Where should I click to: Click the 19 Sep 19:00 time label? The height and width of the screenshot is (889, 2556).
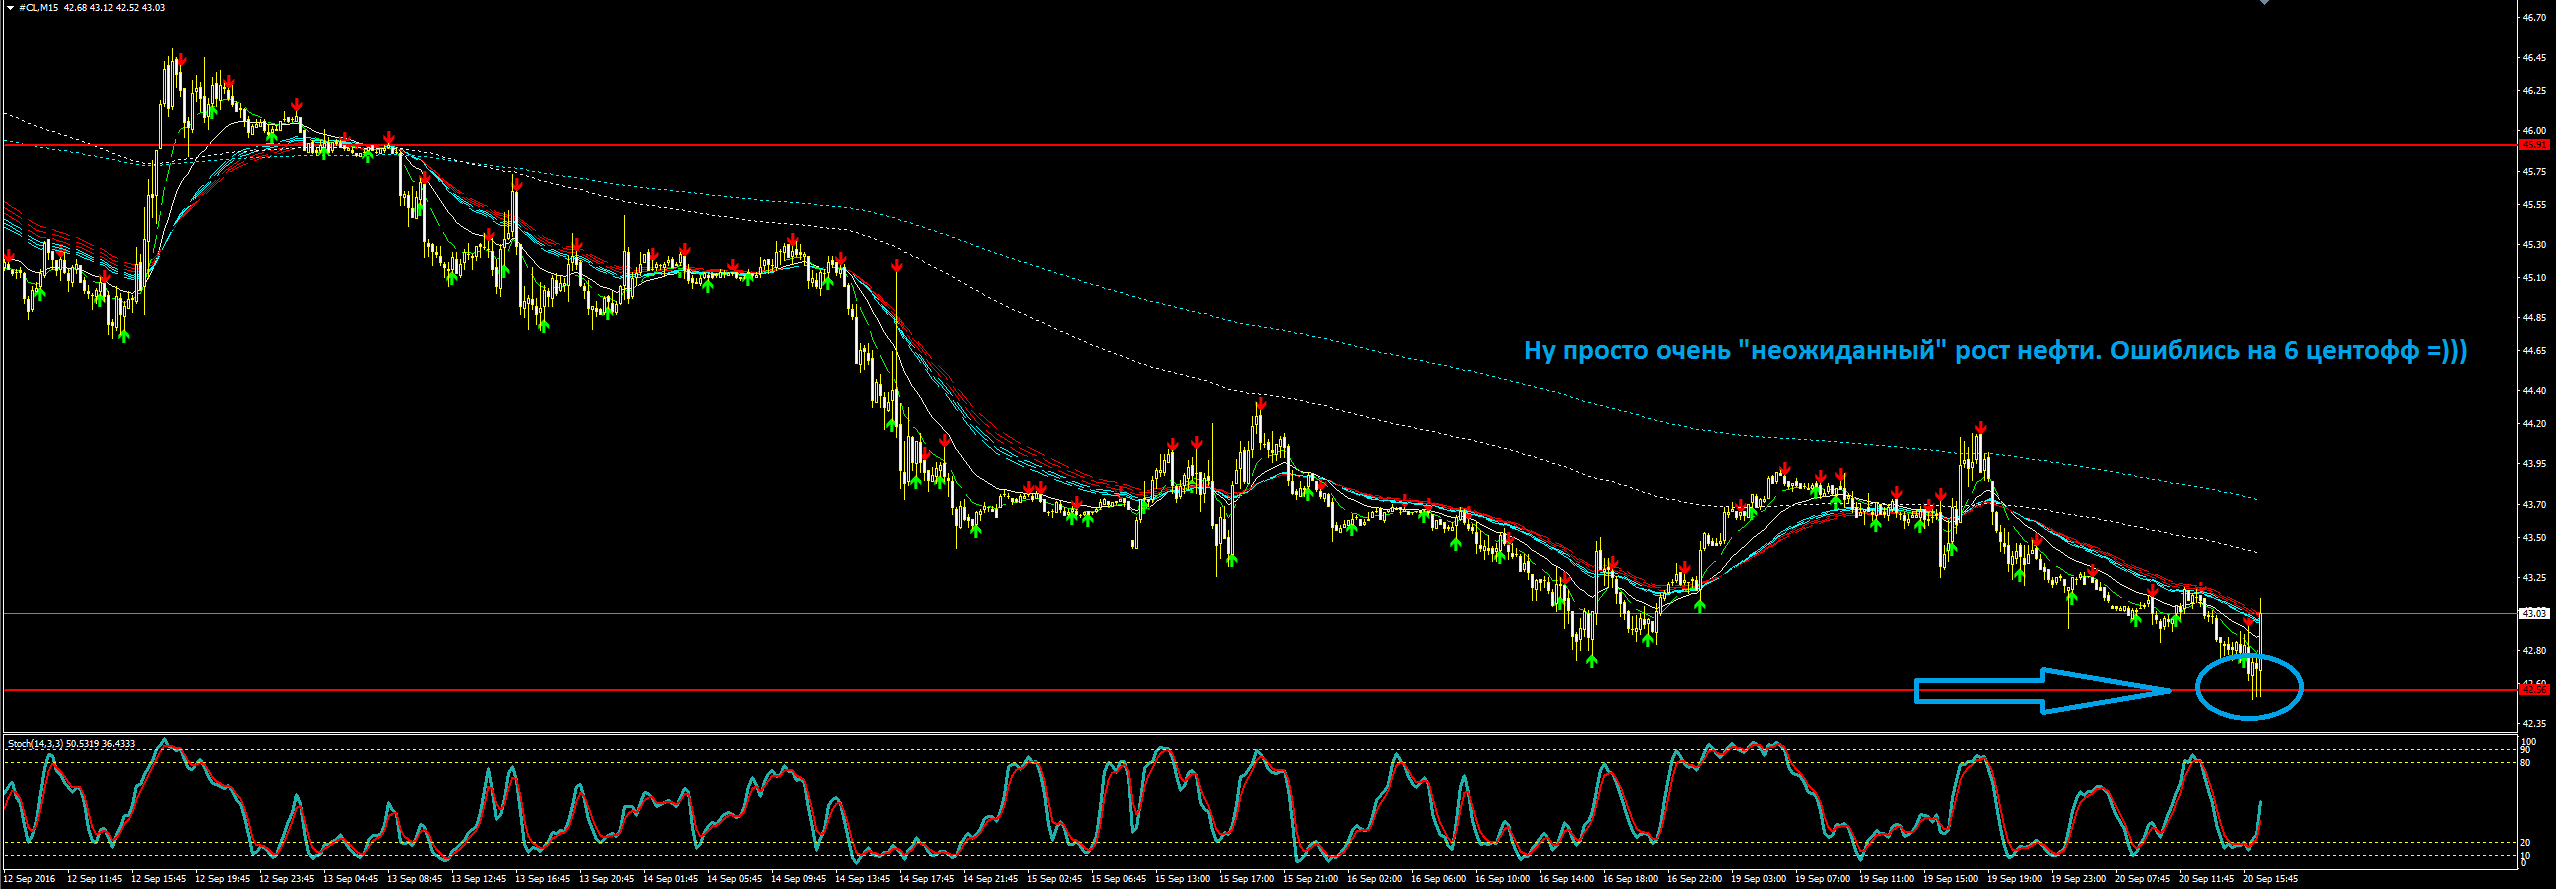pyautogui.click(x=2015, y=879)
